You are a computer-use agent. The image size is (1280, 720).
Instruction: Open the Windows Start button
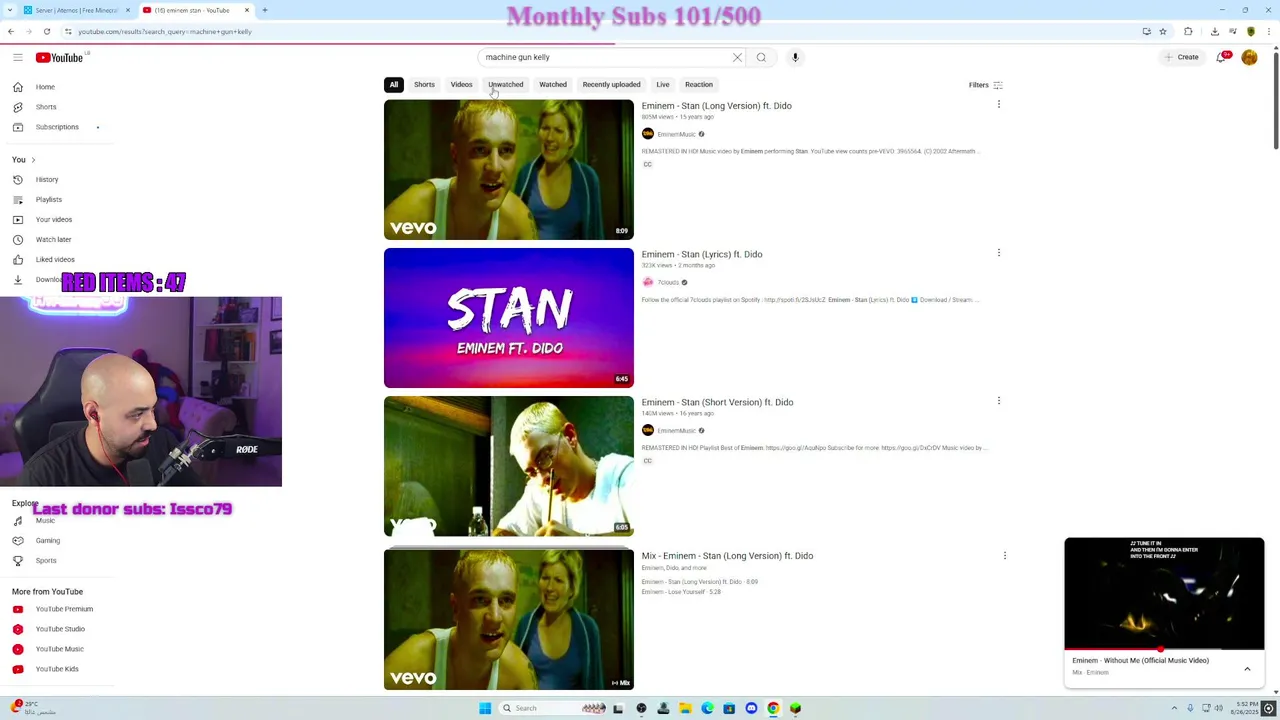(x=485, y=708)
